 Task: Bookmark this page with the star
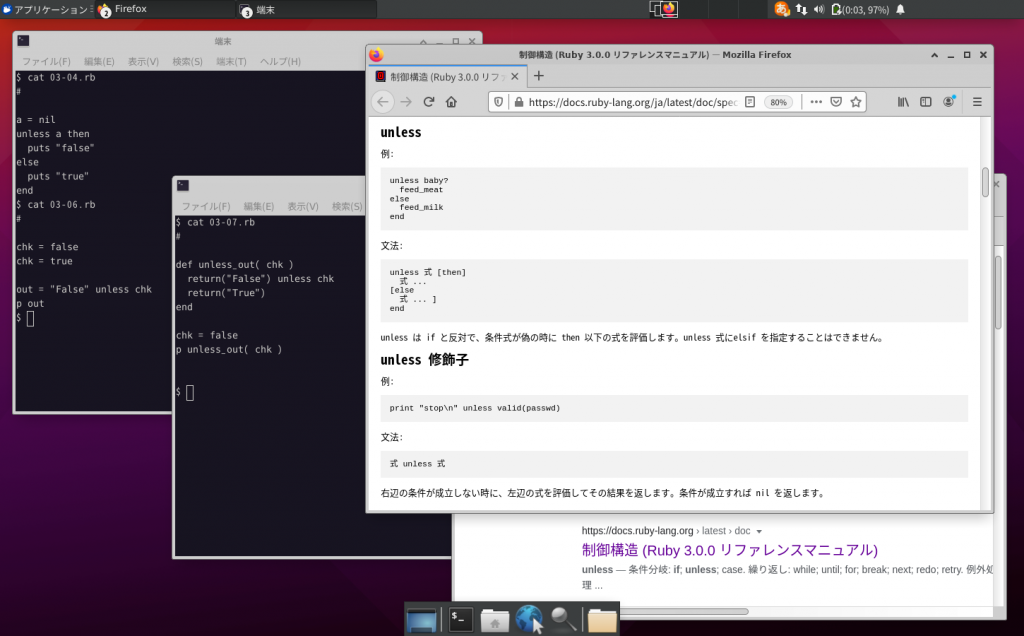856,101
